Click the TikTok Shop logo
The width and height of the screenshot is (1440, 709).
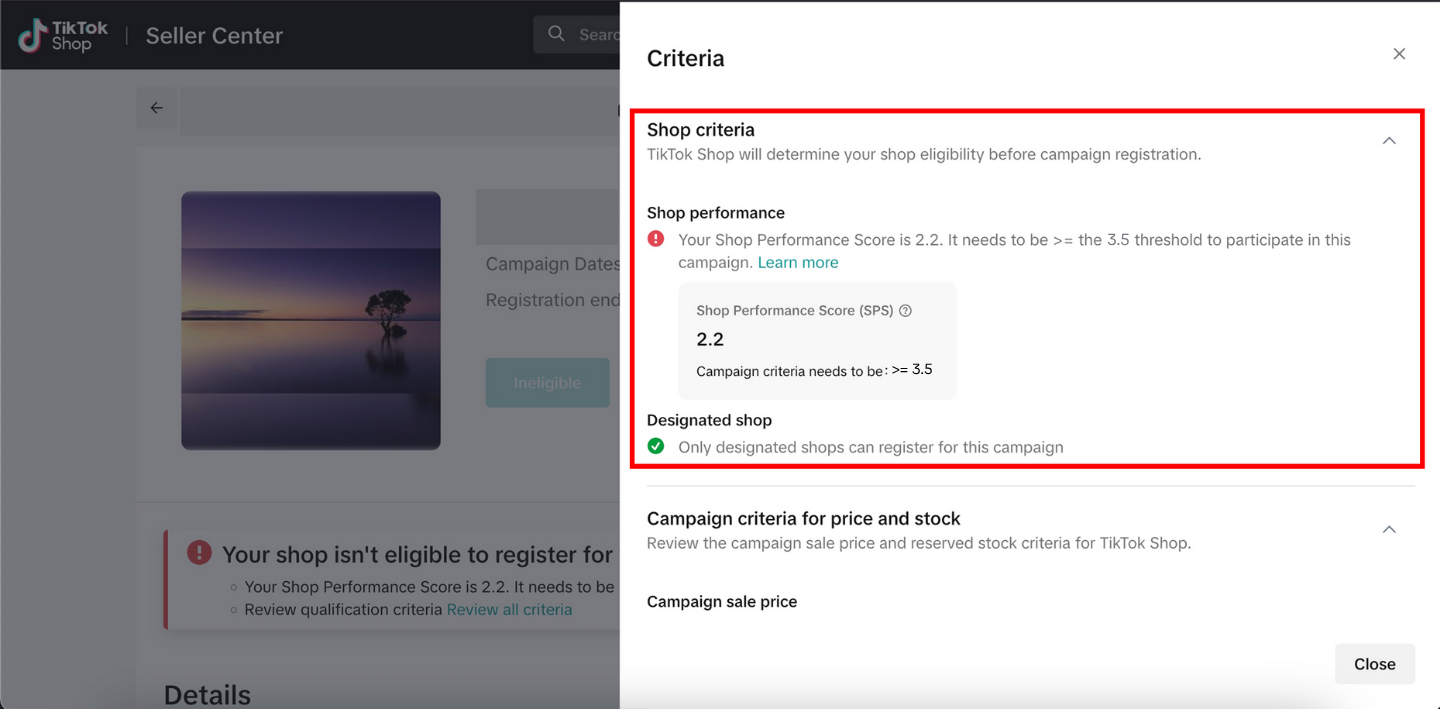[x=63, y=36]
